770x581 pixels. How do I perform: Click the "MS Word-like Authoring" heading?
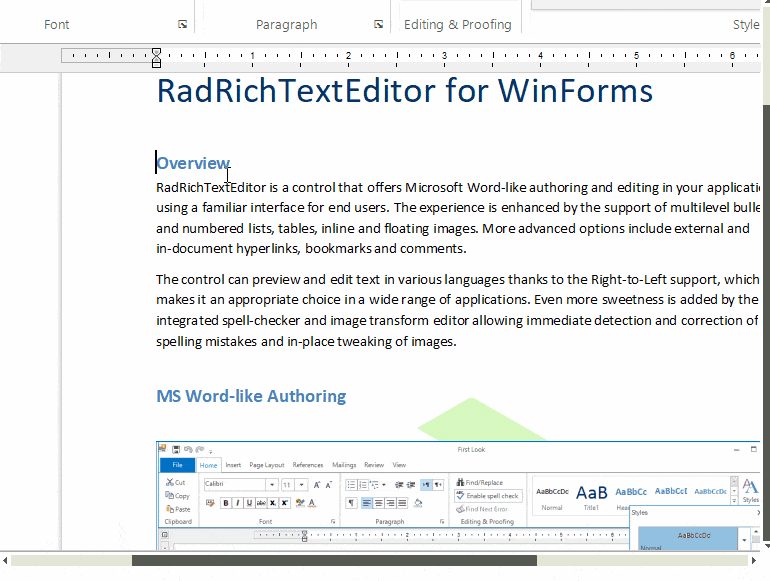click(x=251, y=396)
